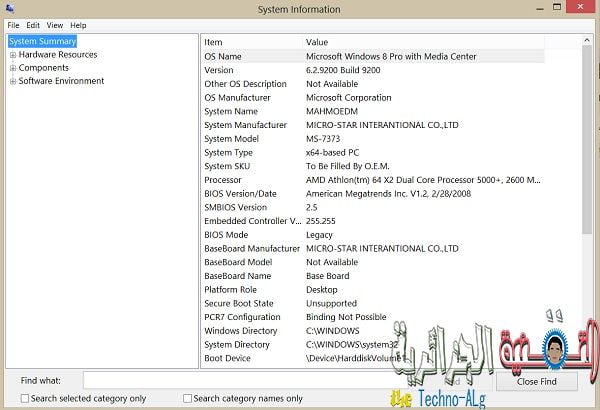Select the Embedded Controller Version row
Viewport: 600px width, 410px height.
coord(373,221)
